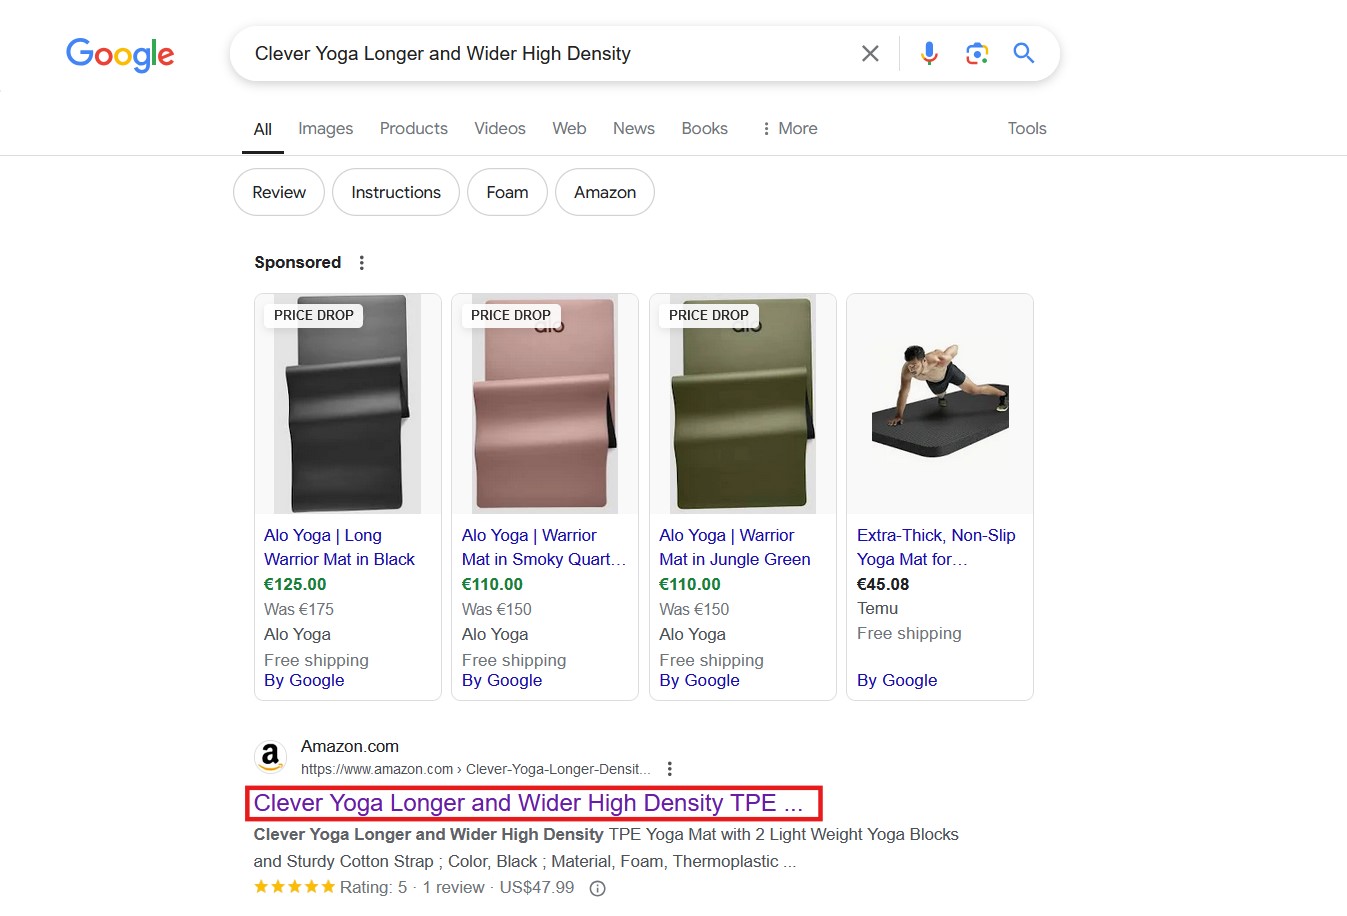
Task: Switch to the Images tab
Action: 325,128
